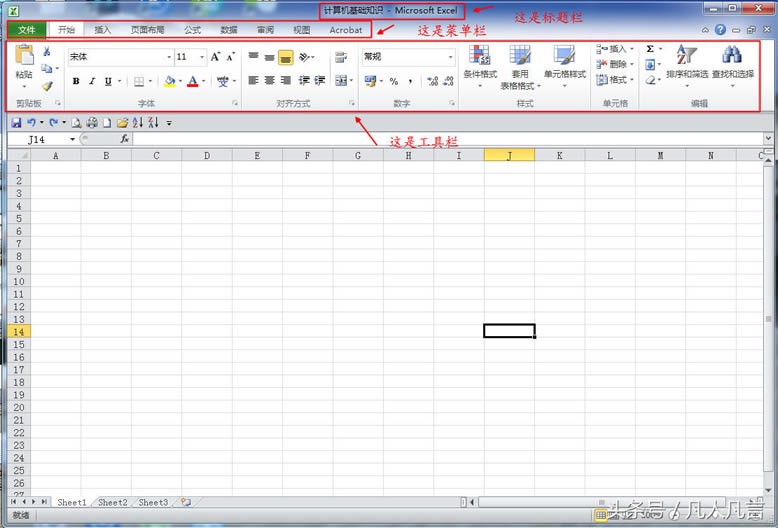This screenshot has width=778, height=528.
Task: Click the 粘贴 (Paste) button
Action: pyautogui.click(x=24, y=64)
